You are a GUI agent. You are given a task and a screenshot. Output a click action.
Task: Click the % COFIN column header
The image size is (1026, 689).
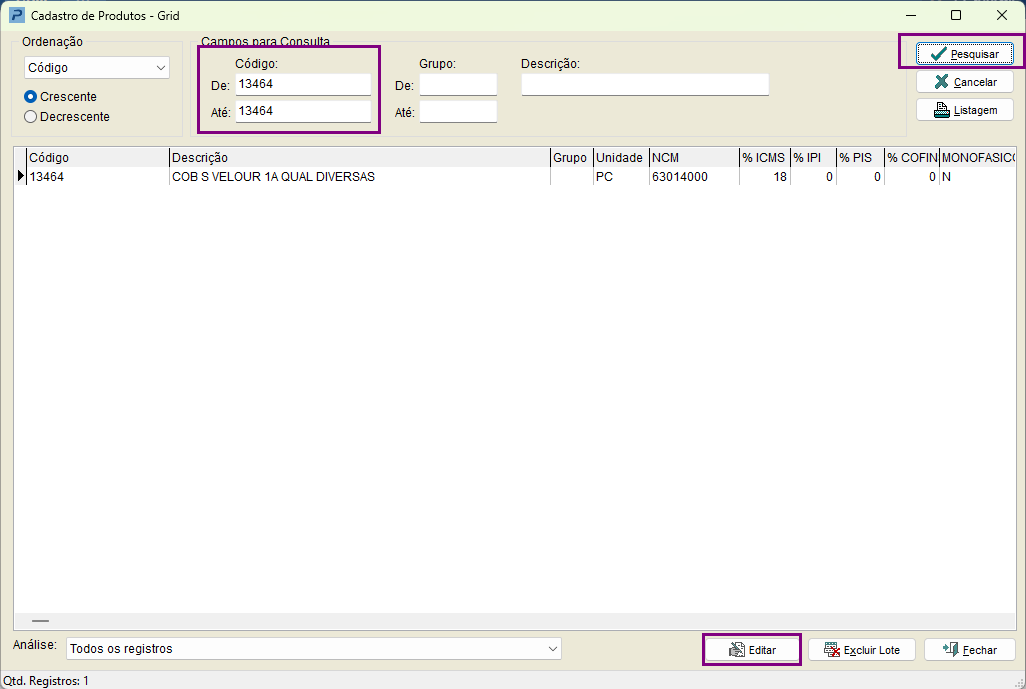[x=911, y=158]
